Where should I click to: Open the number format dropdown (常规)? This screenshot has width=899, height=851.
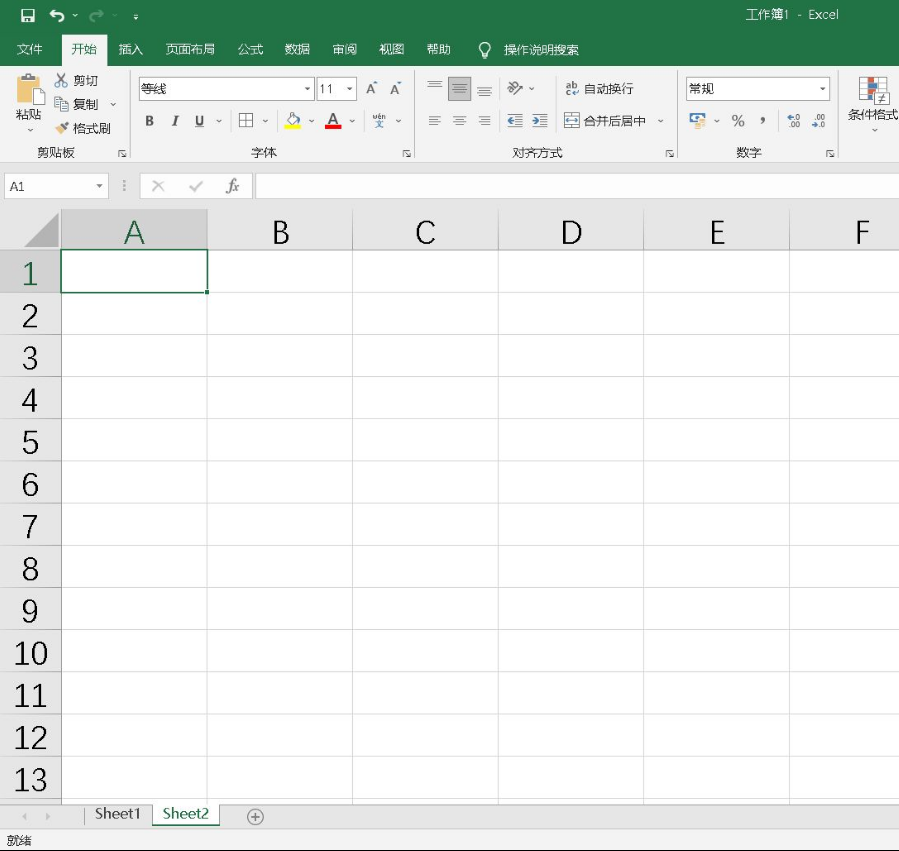coord(823,89)
